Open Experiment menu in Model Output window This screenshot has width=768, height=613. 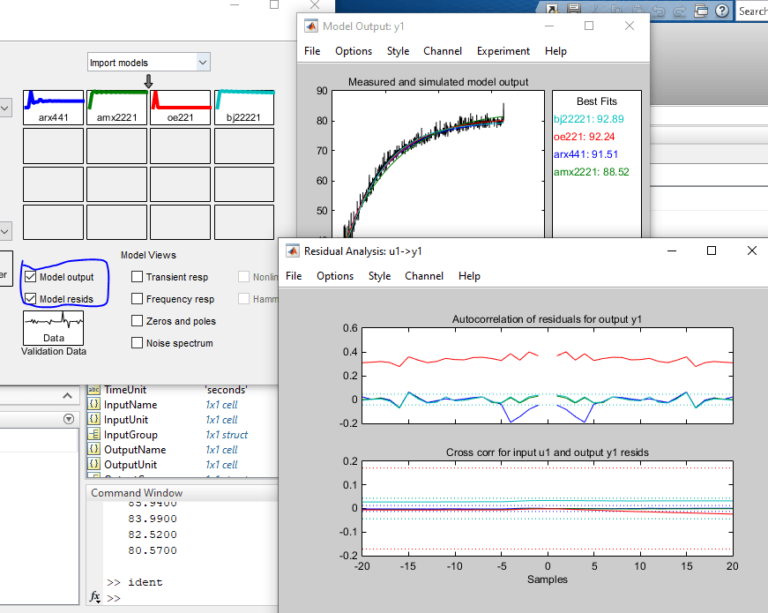click(503, 51)
